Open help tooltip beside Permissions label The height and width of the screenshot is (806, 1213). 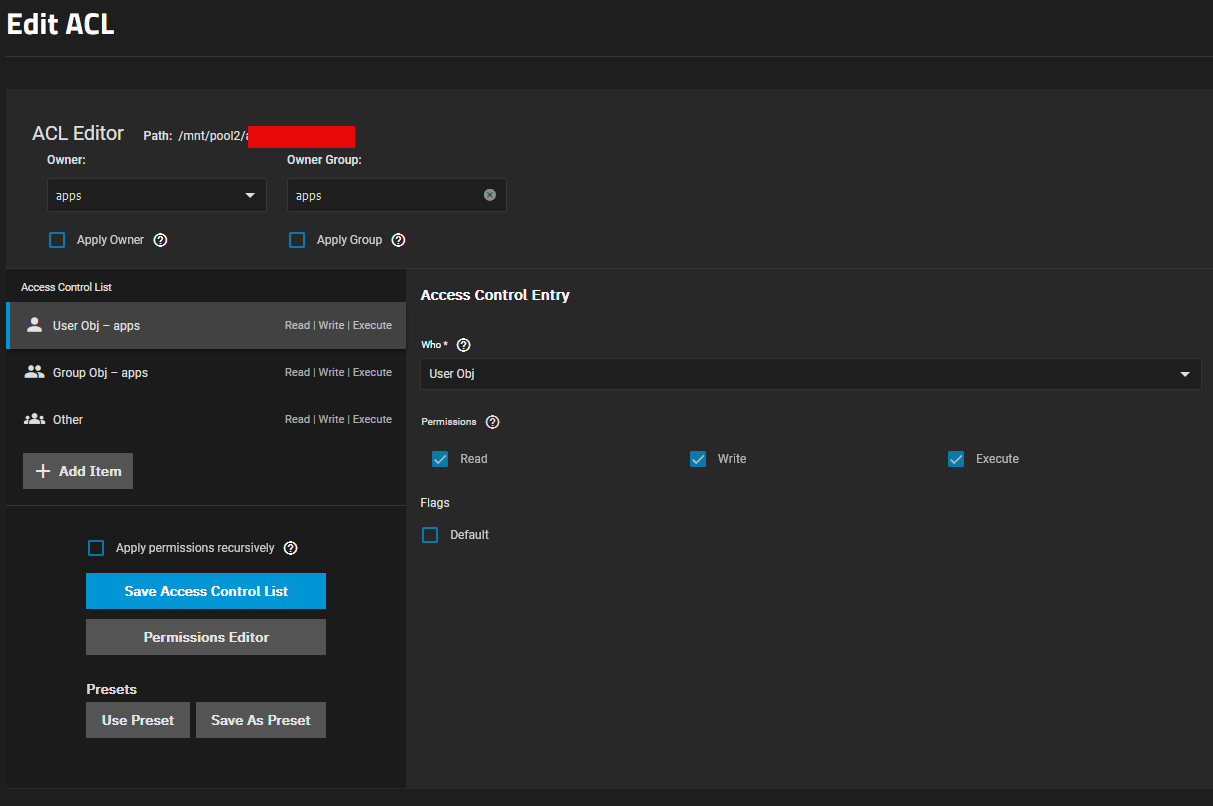click(x=492, y=422)
